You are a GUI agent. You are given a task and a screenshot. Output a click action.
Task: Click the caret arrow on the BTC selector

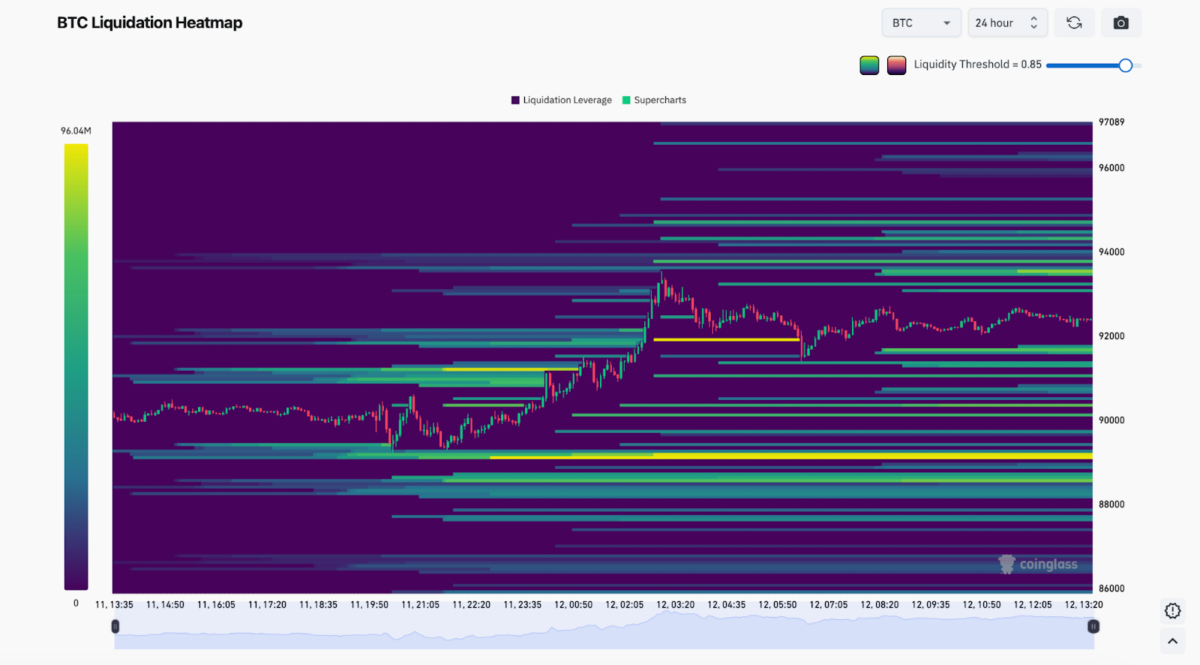coord(947,22)
